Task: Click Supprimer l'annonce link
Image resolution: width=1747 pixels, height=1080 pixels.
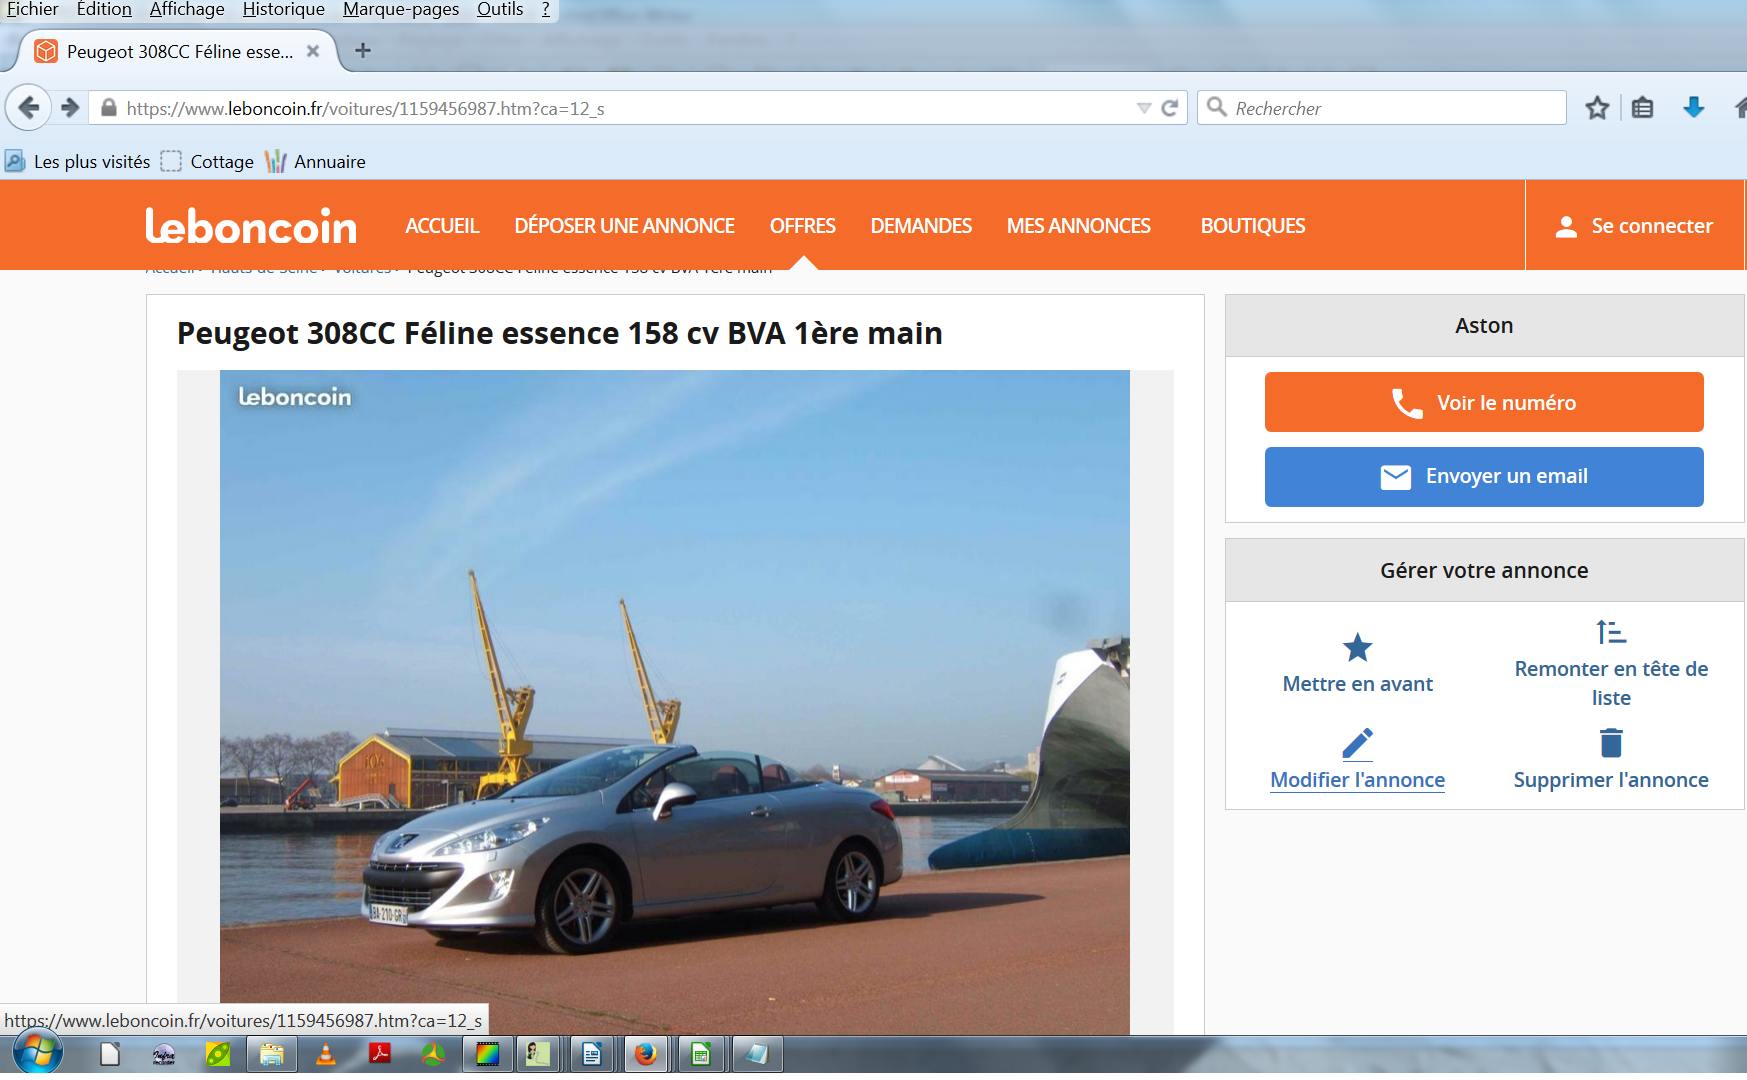Action: click(1611, 780)
